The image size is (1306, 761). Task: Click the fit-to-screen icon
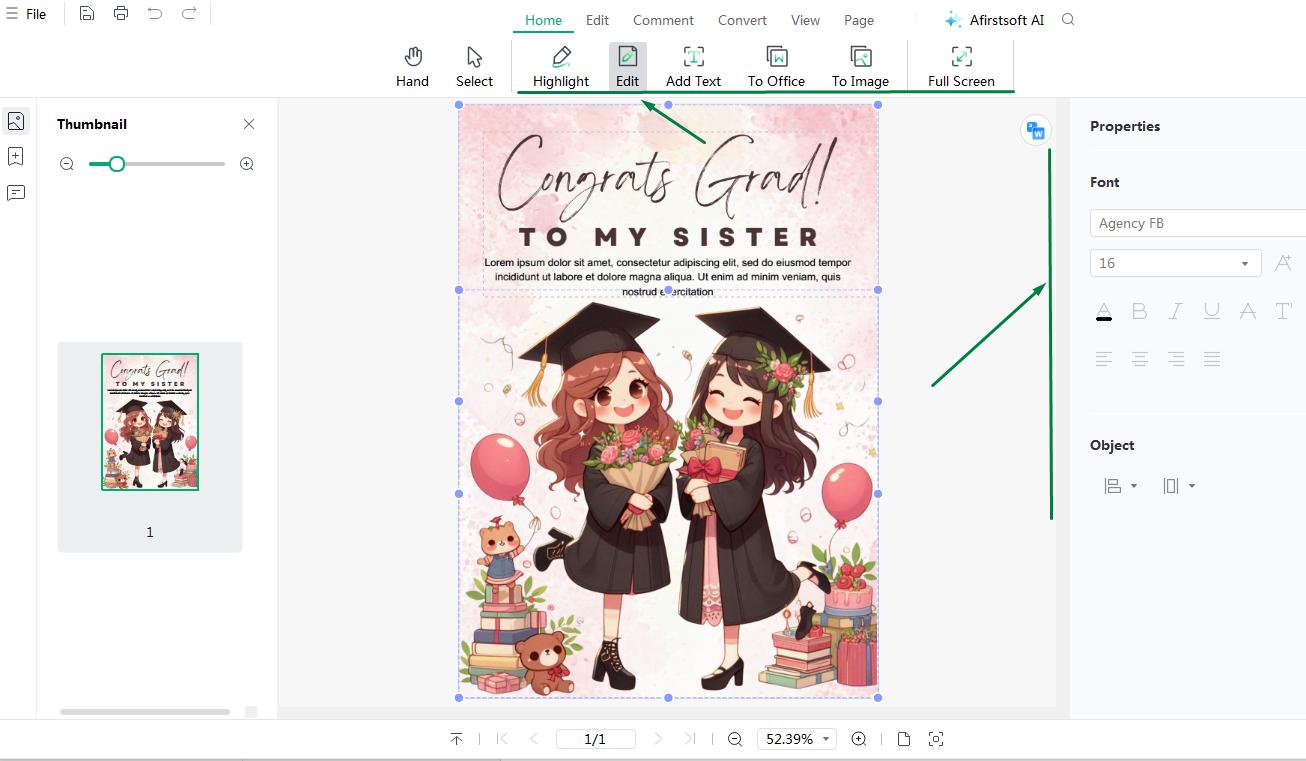tap(936, 739)
